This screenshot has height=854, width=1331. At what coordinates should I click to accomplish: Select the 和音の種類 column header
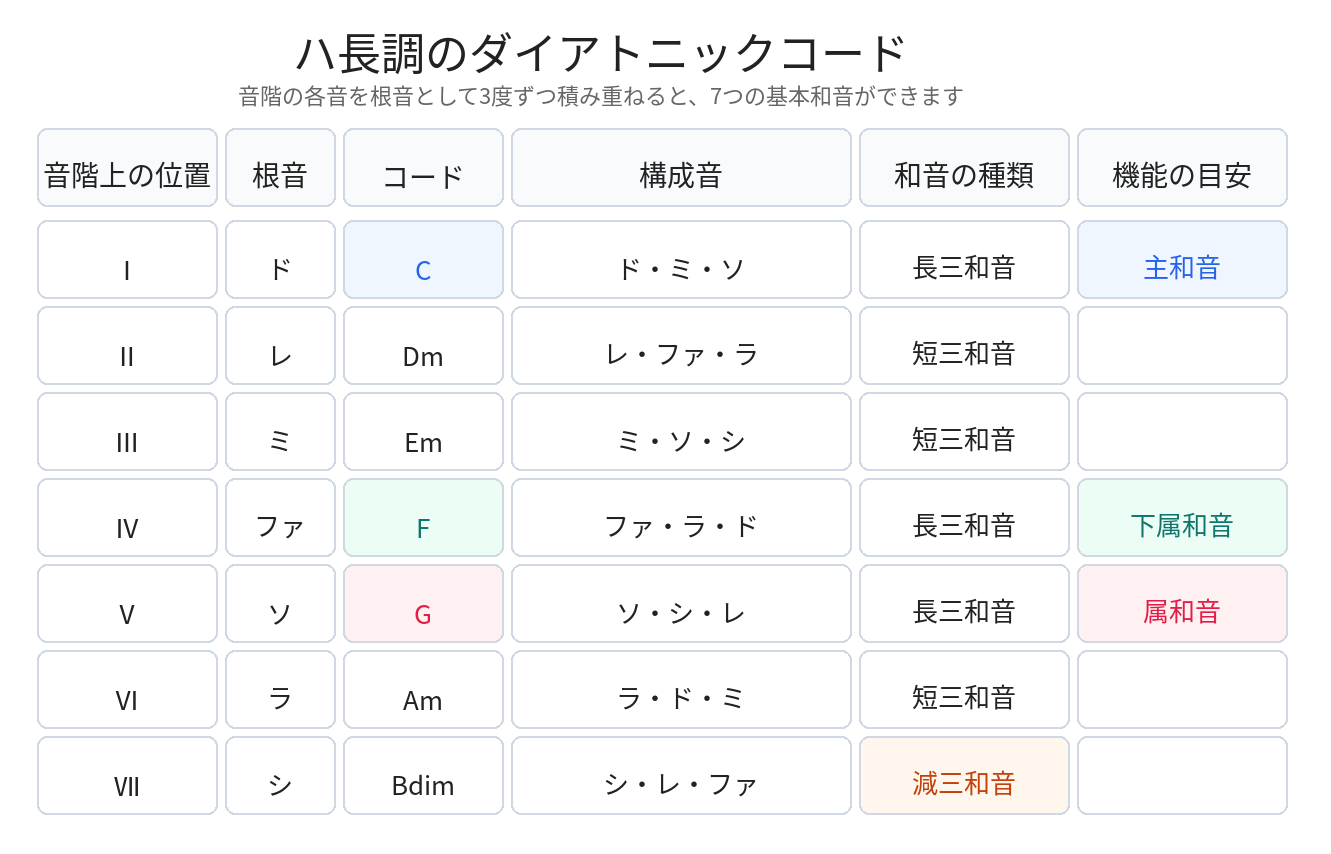964,168
